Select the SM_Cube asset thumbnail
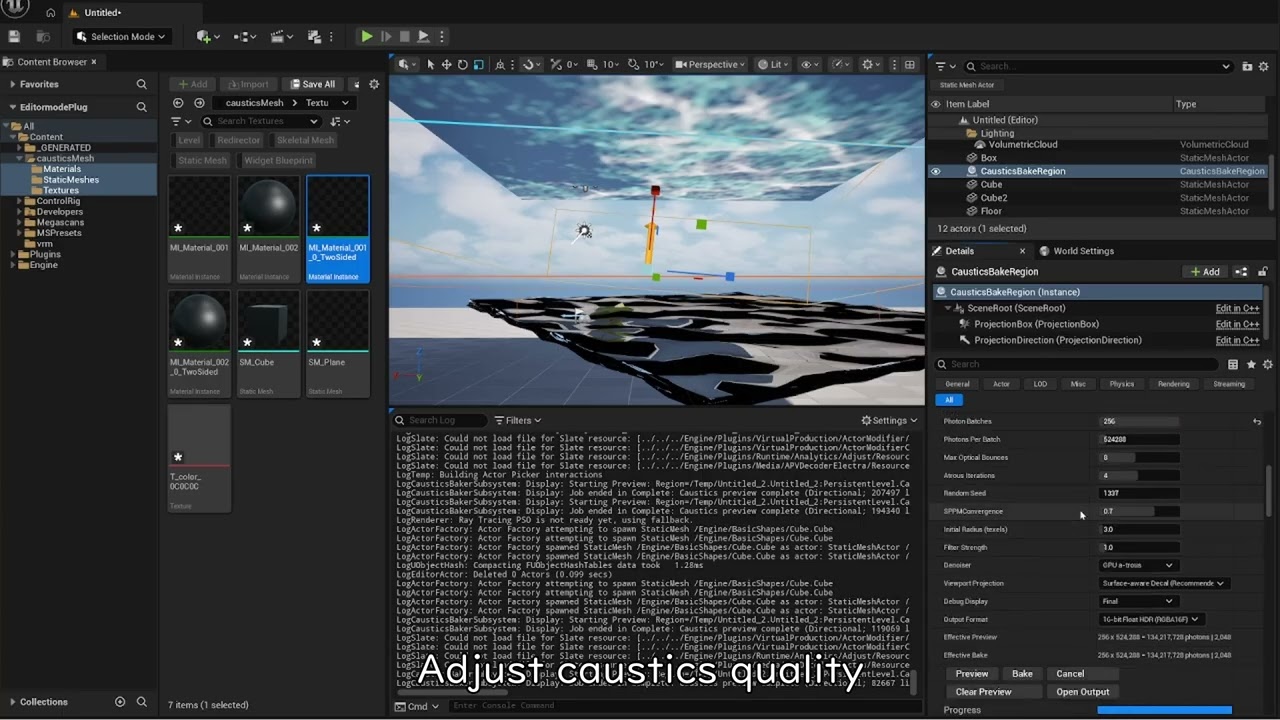The width and height of the screenshot is (1280, 720). (268, 343)
